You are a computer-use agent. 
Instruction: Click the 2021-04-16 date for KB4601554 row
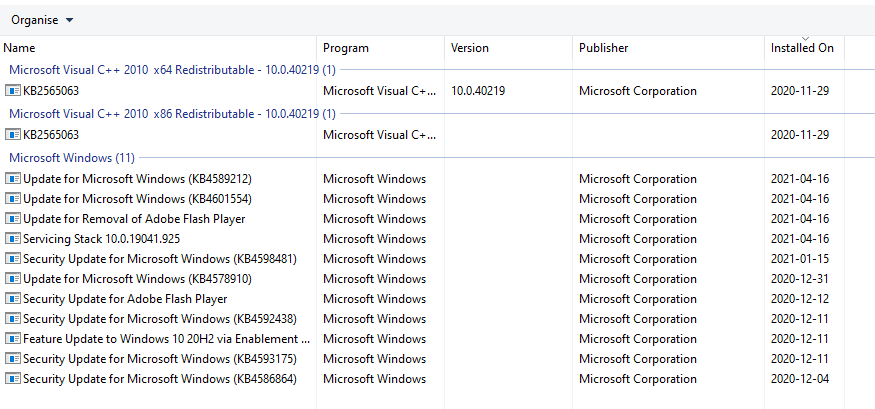coord(800,199)
